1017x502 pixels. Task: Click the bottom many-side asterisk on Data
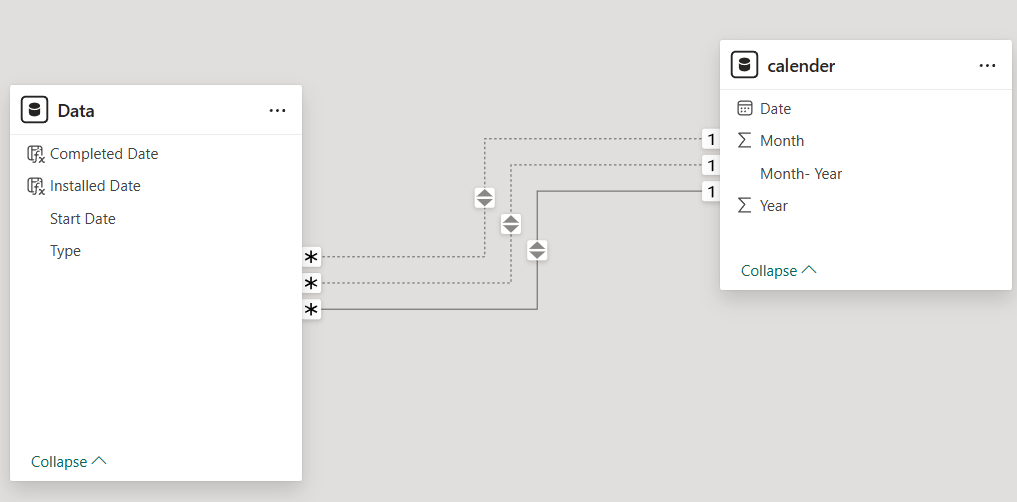(x=311, y=310)
